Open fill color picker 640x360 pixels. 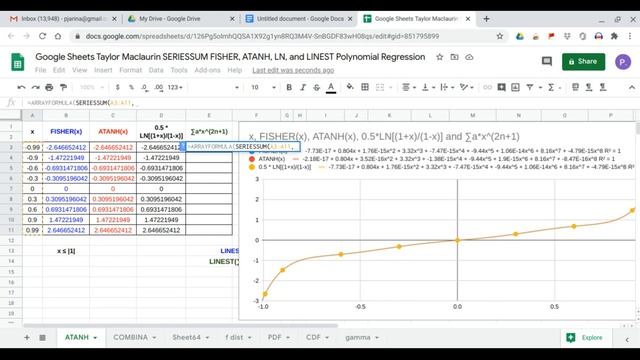350,87
